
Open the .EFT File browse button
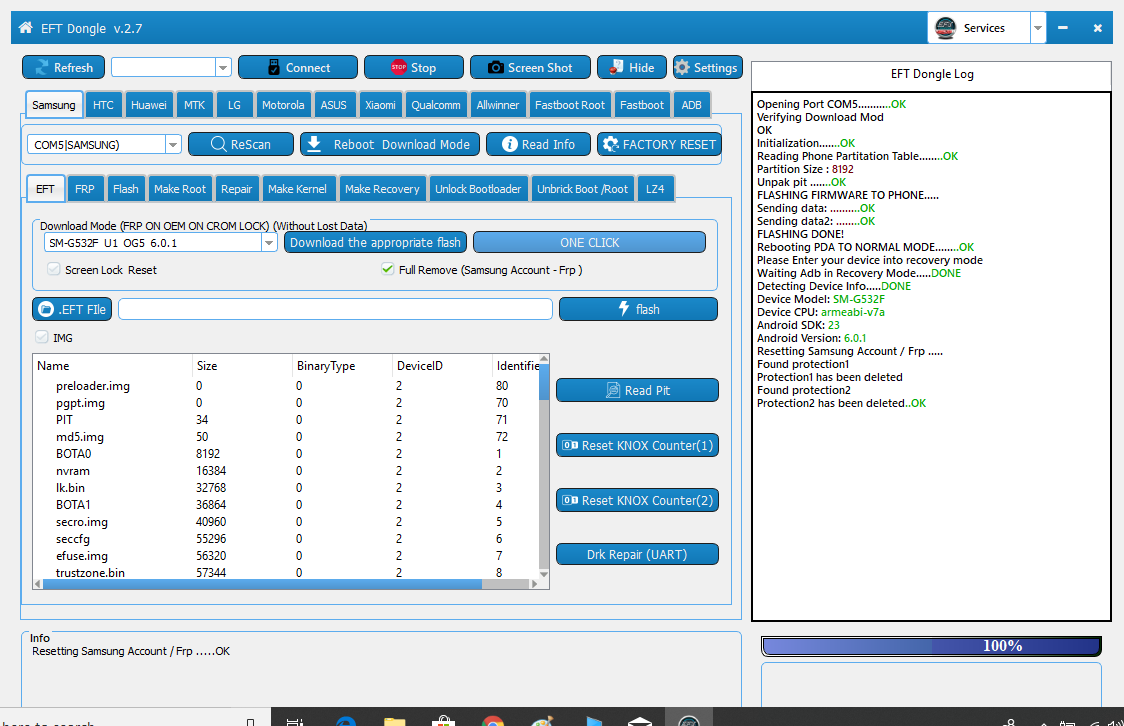tap(72, 309)
